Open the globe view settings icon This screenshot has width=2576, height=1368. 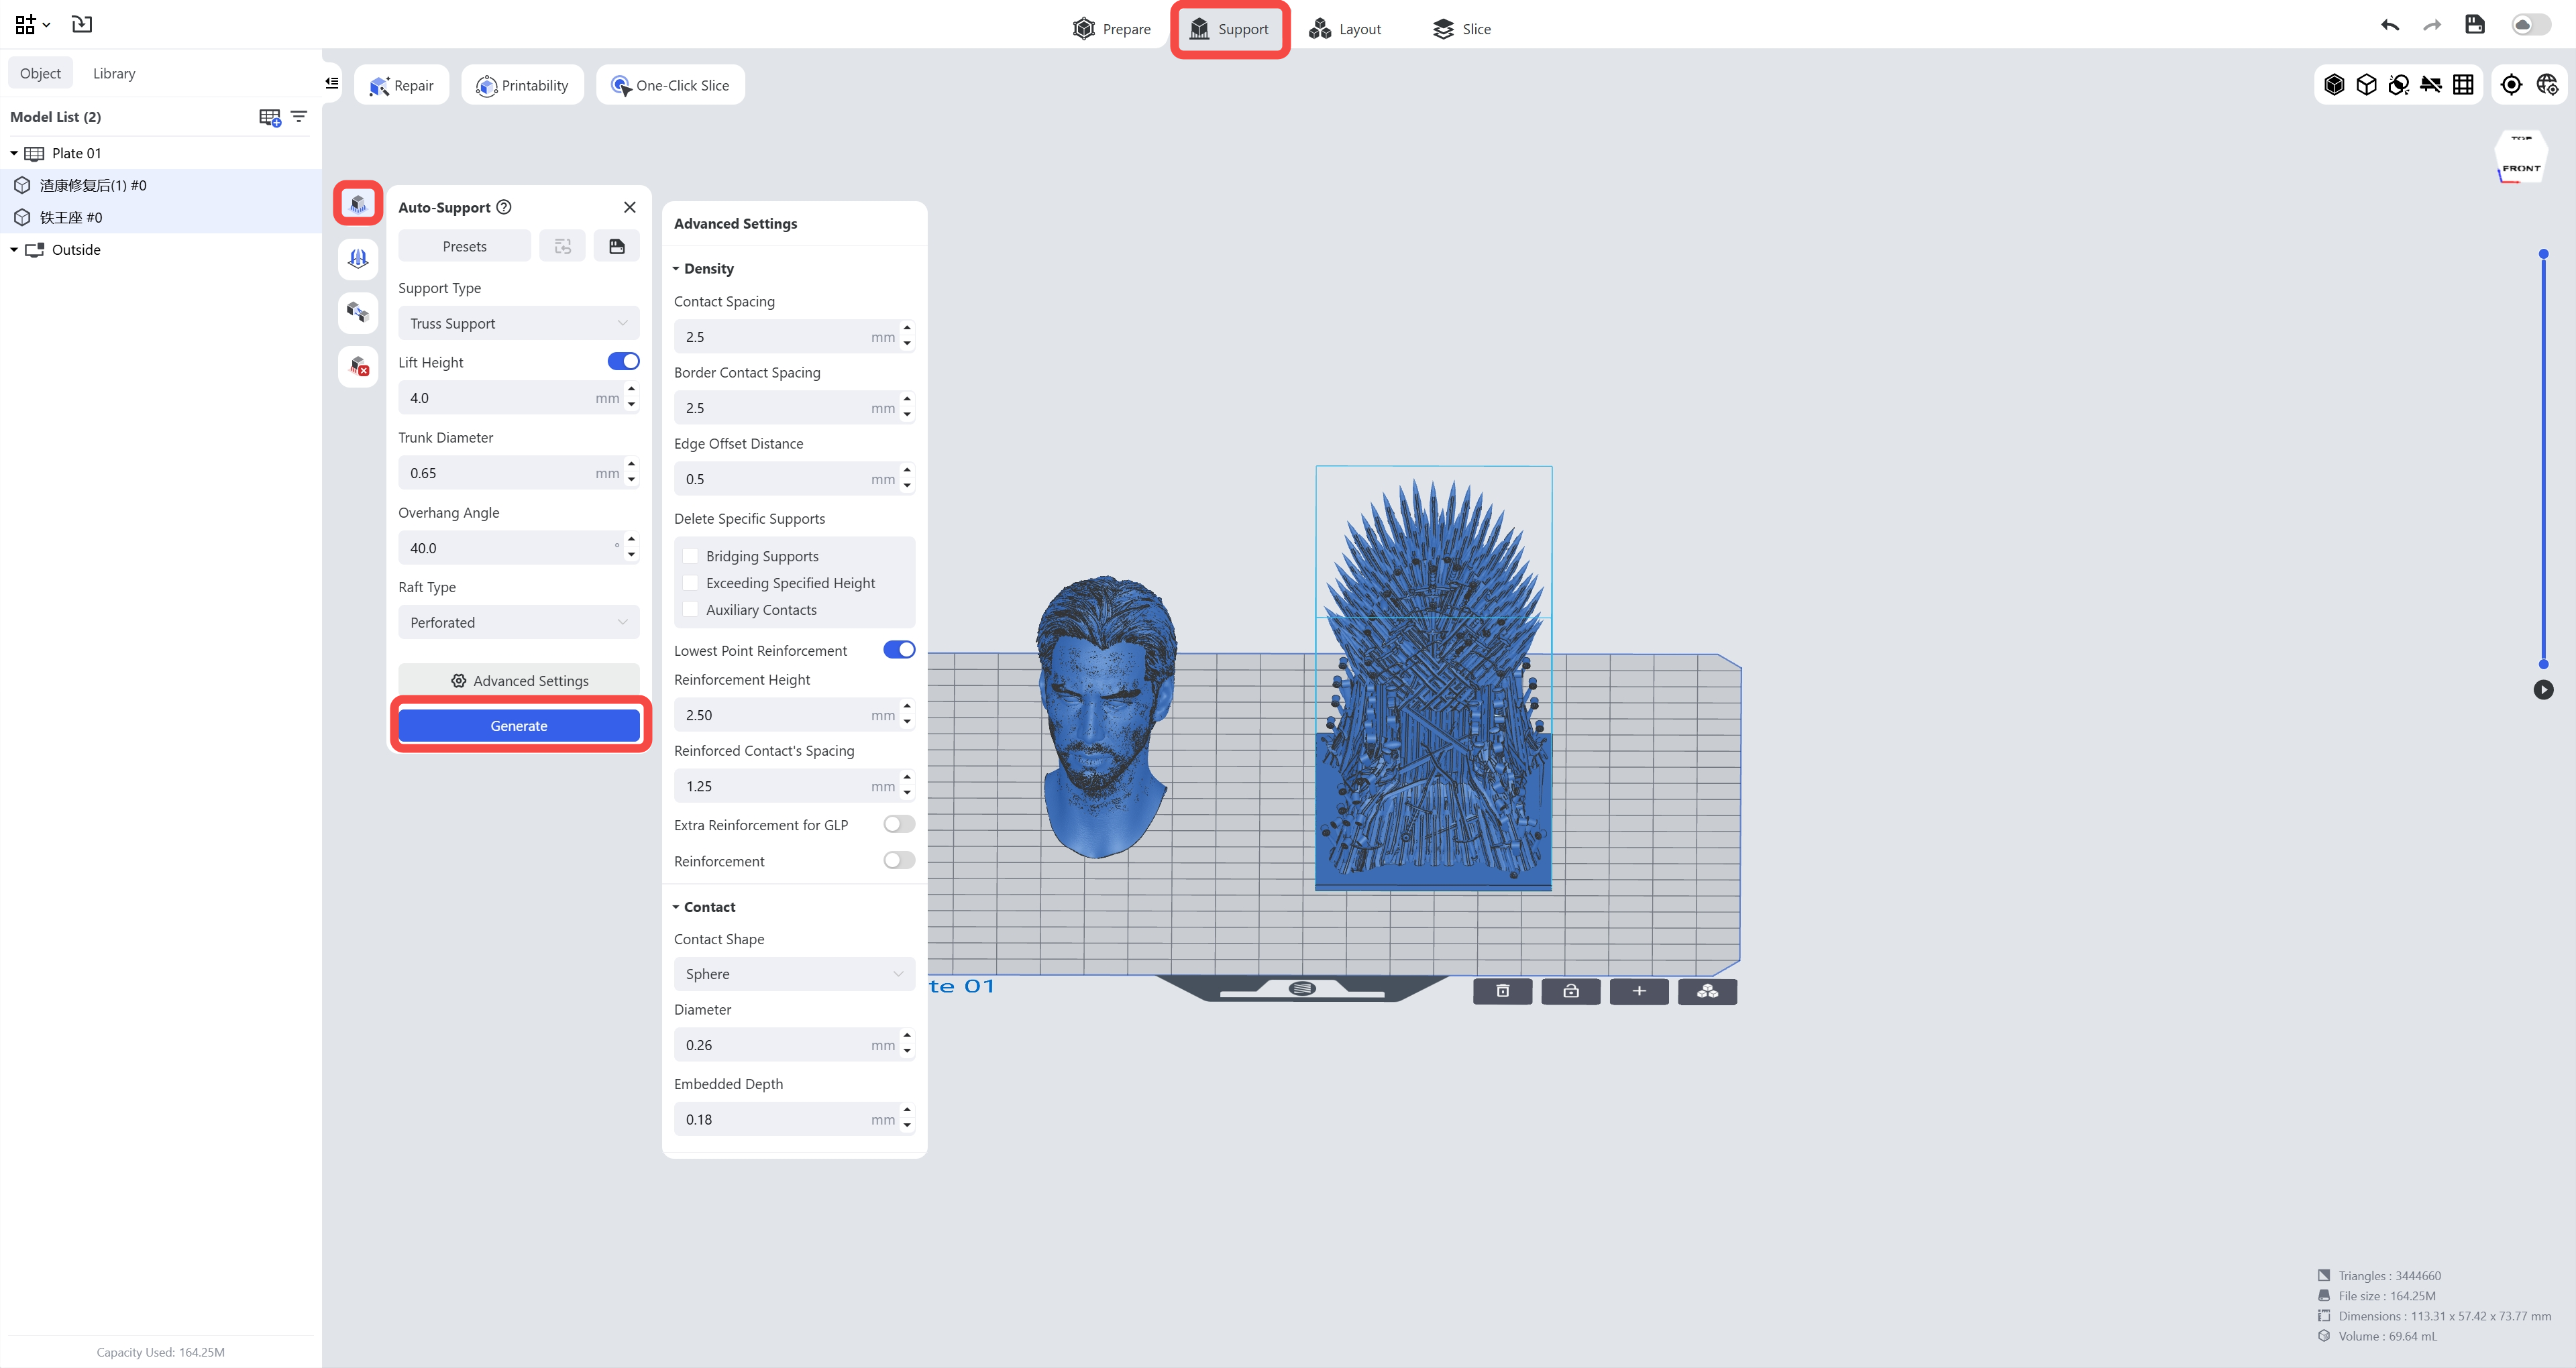(2547, 85)
